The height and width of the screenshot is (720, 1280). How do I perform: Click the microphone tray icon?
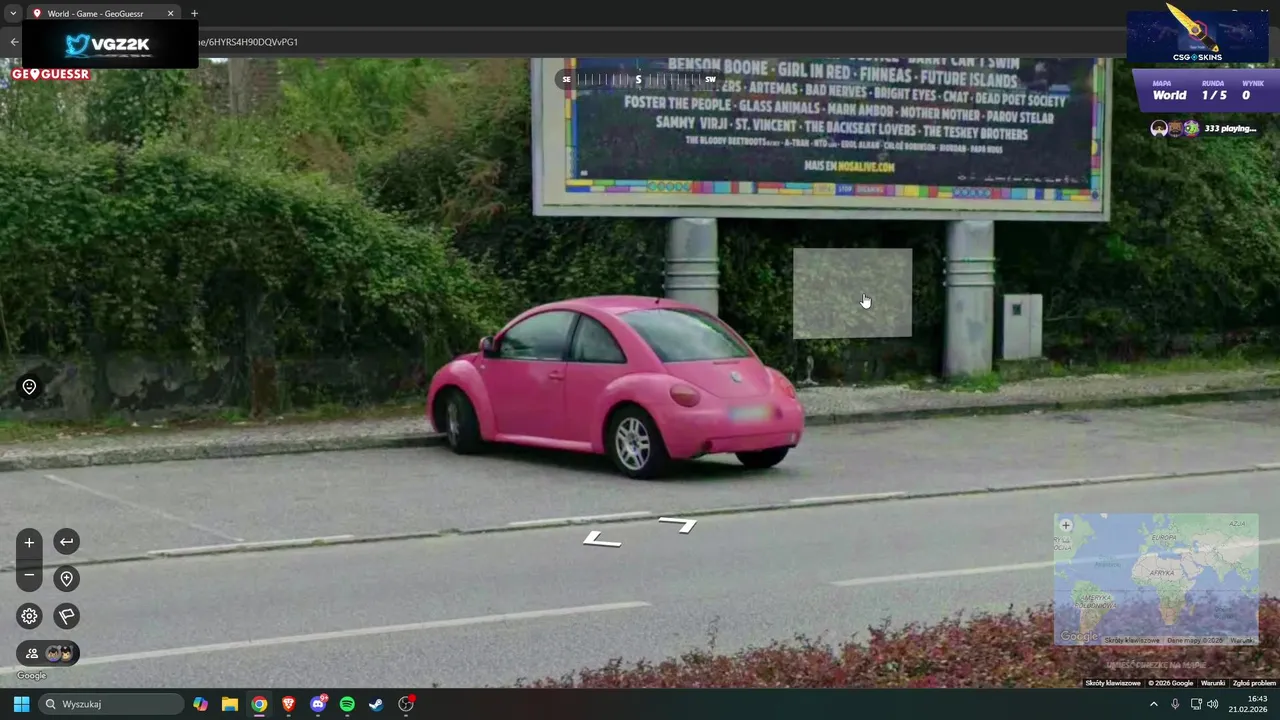[x=1175, y=704]
